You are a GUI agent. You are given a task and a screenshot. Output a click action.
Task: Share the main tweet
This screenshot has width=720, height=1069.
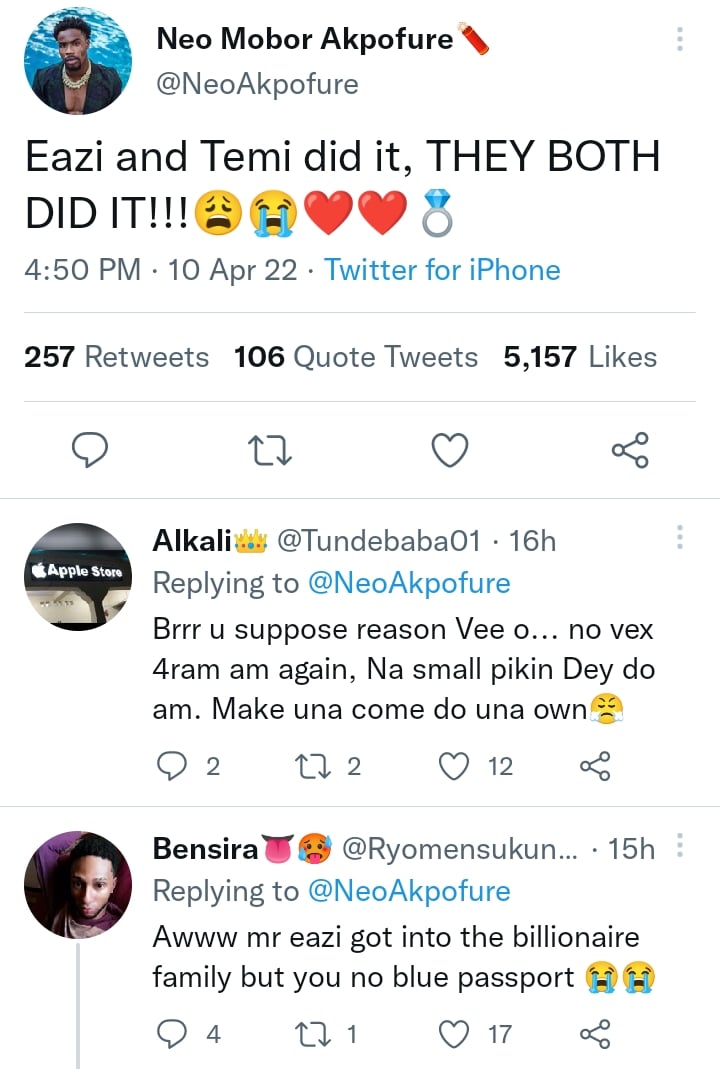click(x=630, y=451)
